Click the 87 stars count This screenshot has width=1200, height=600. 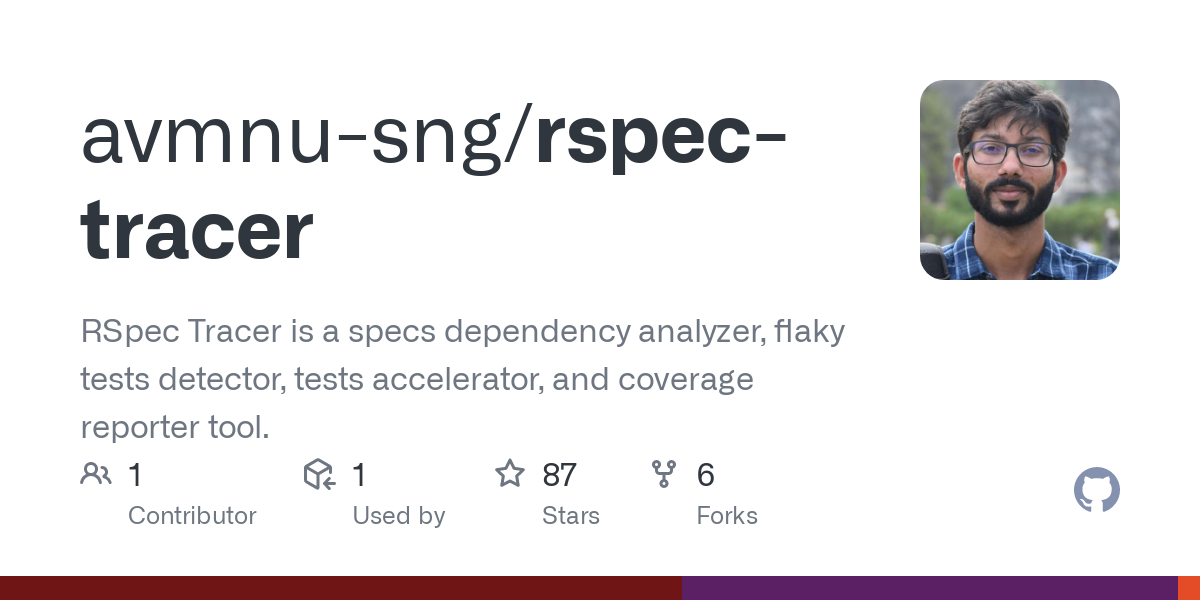560,475
